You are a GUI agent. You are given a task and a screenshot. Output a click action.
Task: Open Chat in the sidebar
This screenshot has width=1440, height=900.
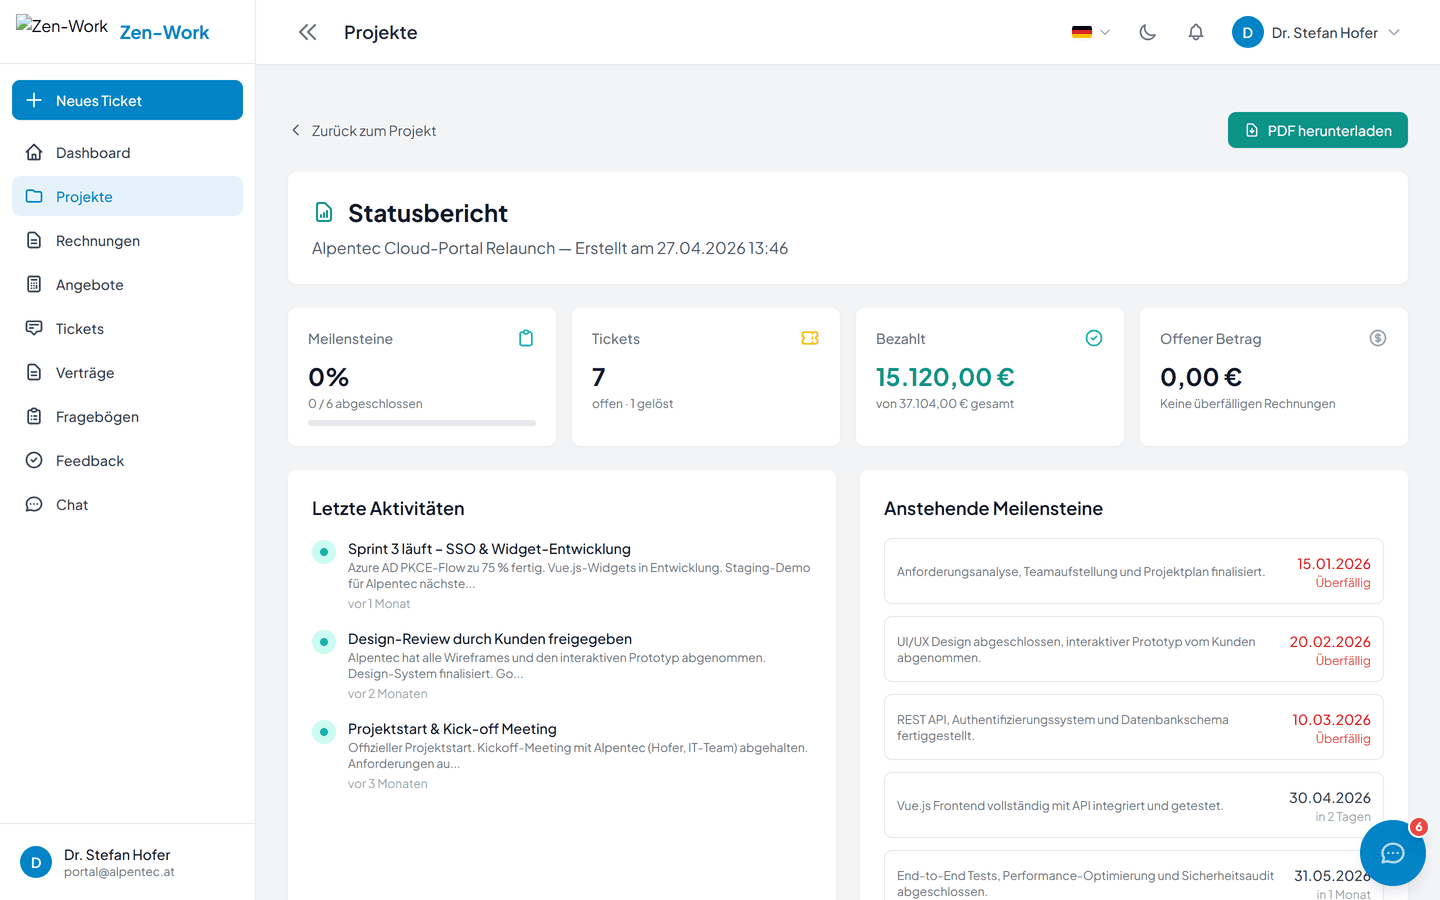127,504
